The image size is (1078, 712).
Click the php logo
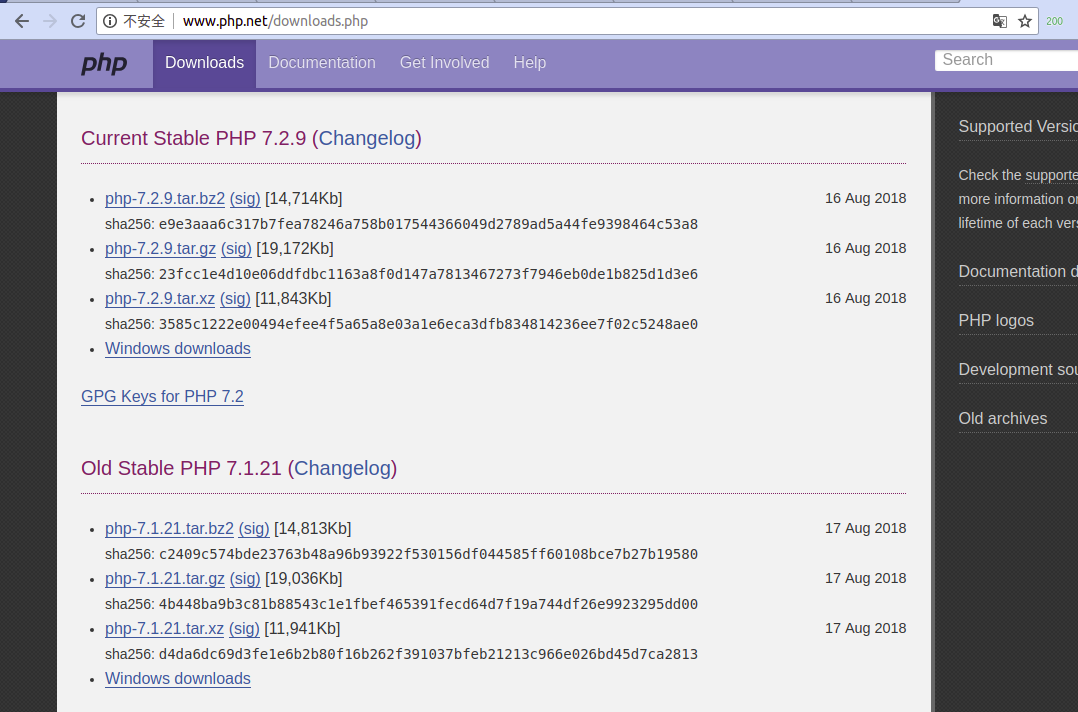(x=104, y=63)
